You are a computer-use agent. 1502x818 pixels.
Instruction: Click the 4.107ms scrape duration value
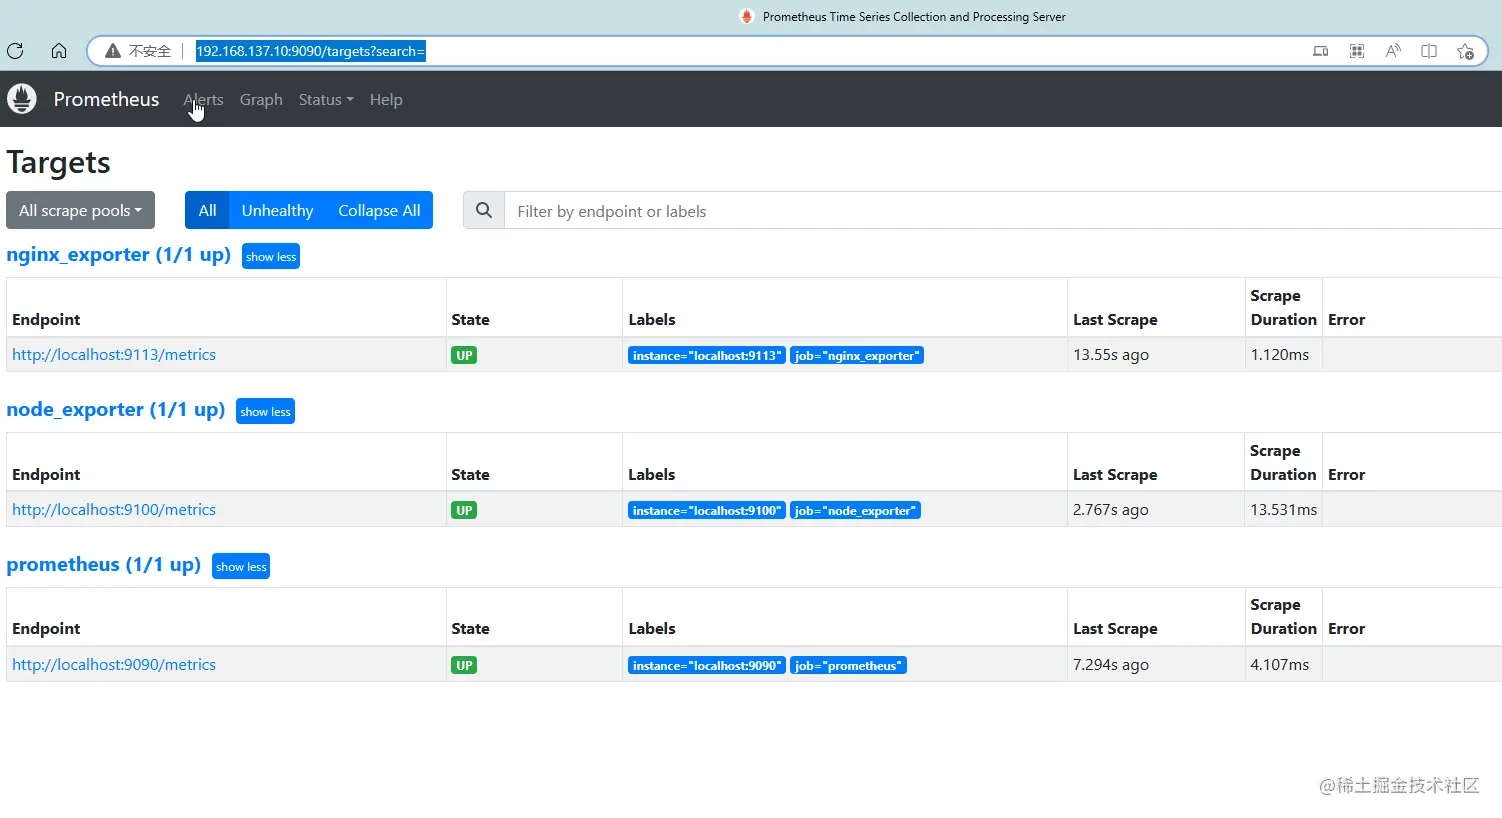[1280, 665]
